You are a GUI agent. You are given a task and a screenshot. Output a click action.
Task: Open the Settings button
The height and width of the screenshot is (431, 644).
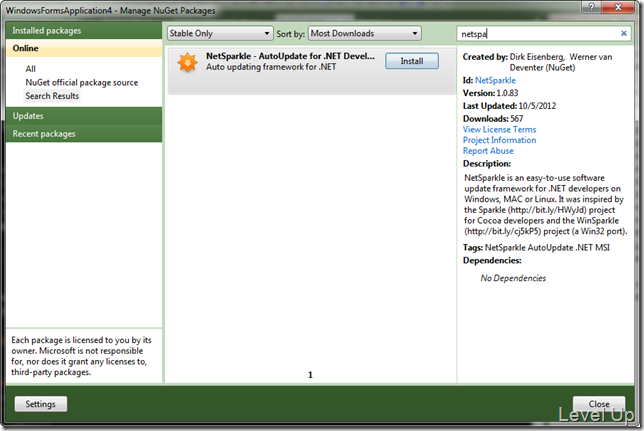40,404
